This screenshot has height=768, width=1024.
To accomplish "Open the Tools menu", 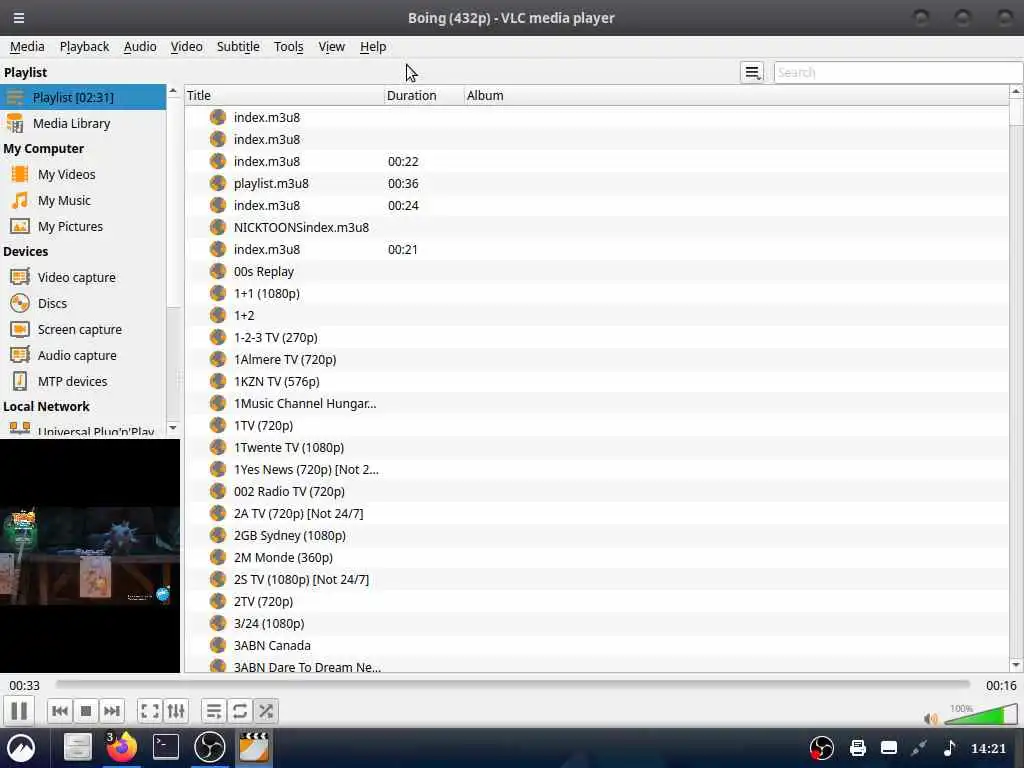I will coord(288,46).
